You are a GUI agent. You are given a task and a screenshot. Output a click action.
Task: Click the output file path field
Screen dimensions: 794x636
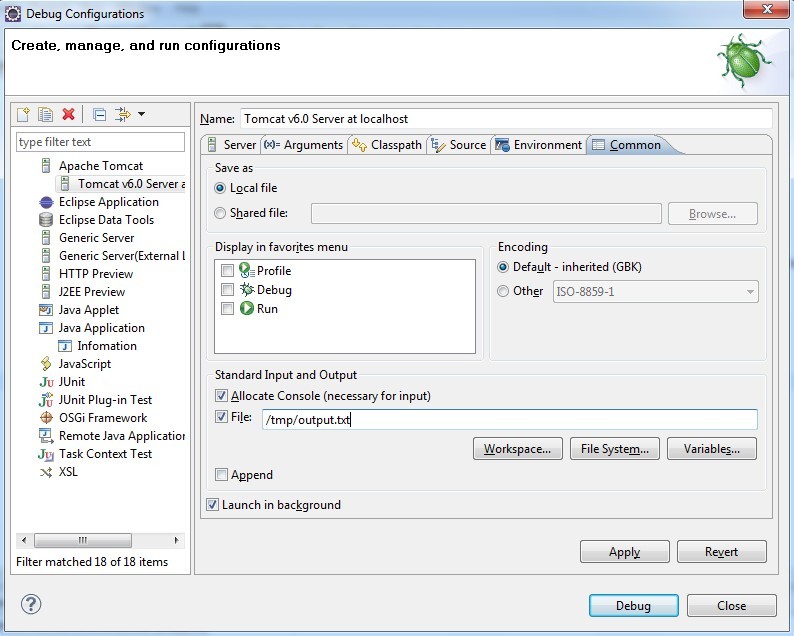pos(510,420)
